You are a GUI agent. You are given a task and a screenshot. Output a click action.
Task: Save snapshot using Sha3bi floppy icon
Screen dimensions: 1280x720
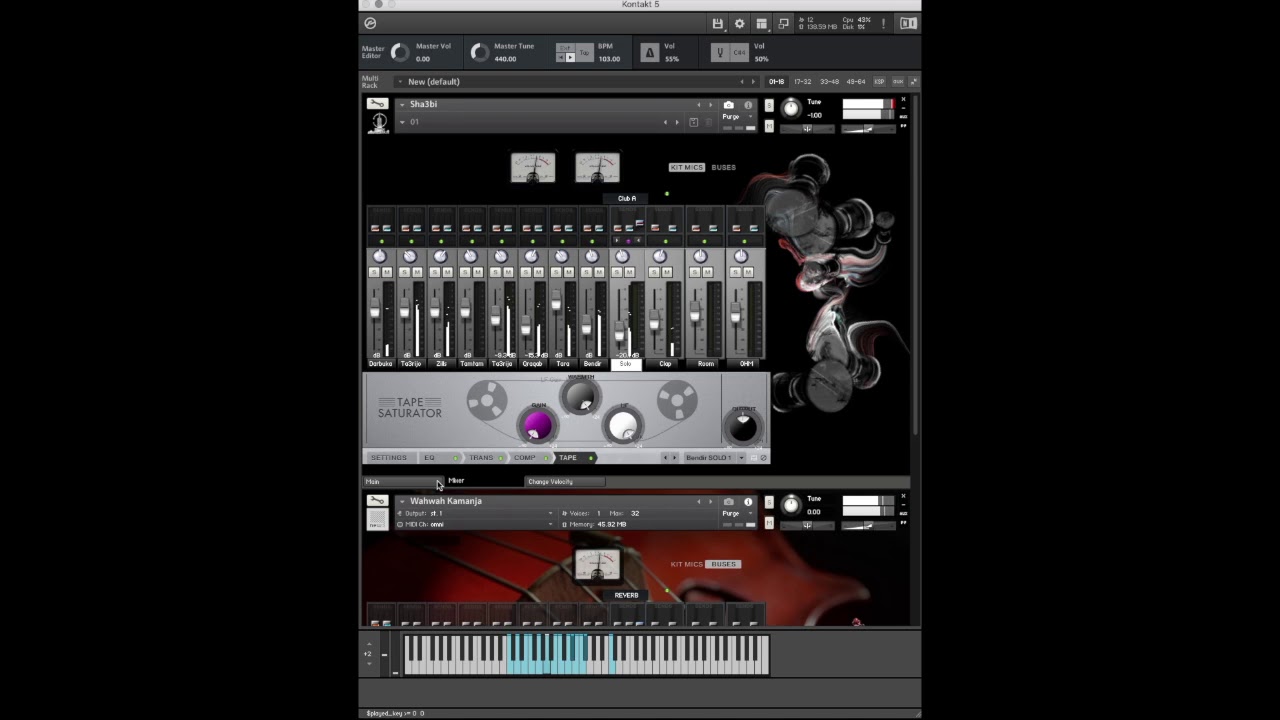[x=693, y=122]
